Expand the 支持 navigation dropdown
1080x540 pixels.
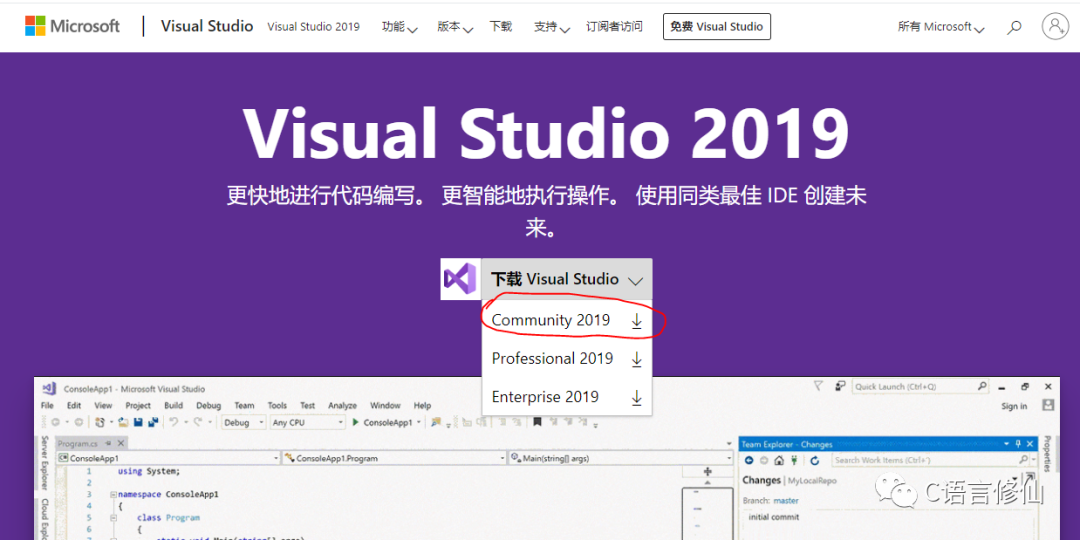click(x=552, y=28)
